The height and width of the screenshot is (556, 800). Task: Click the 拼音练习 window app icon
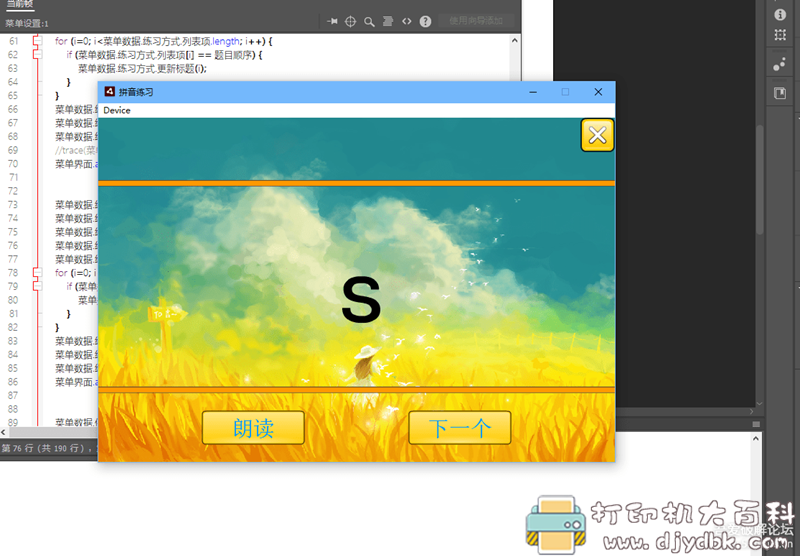point(109,92)
